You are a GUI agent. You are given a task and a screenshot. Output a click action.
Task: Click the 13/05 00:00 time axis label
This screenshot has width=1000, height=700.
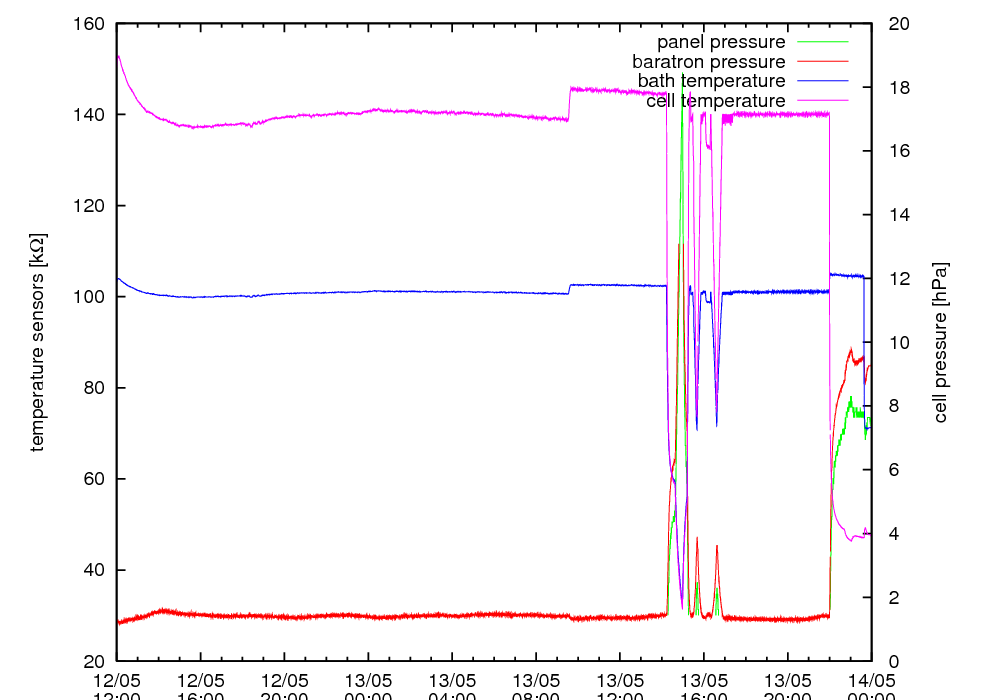pyautogui.click(x=368, y=688)
